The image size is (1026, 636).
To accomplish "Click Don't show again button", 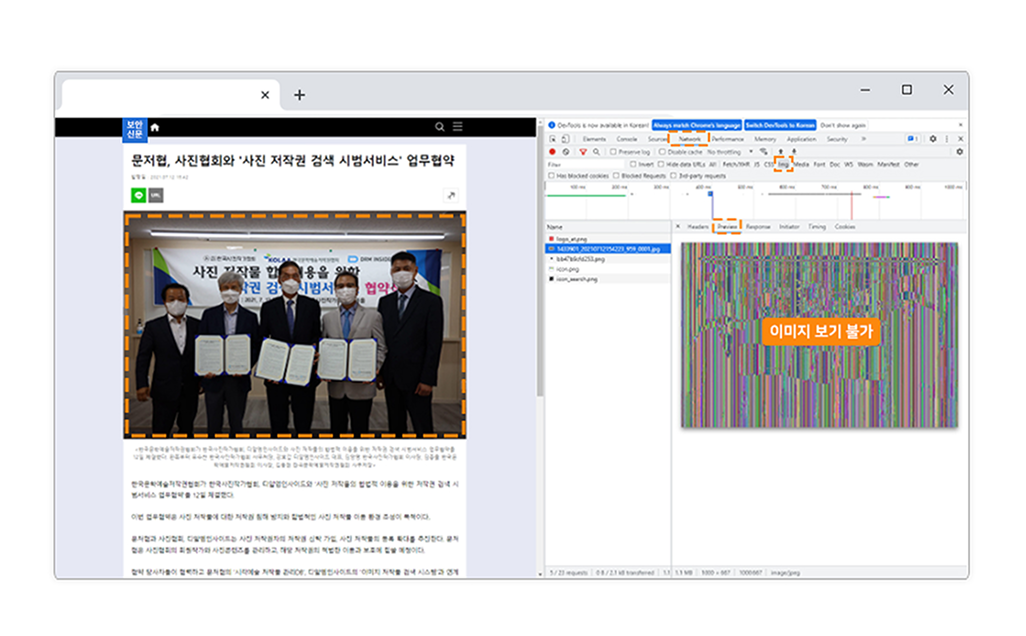I will 843,125.
